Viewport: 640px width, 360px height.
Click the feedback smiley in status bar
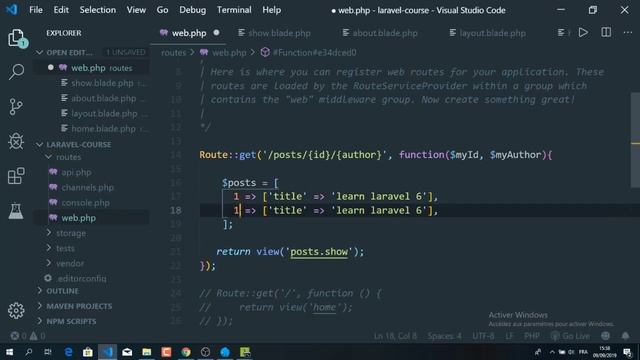(606, 336)
